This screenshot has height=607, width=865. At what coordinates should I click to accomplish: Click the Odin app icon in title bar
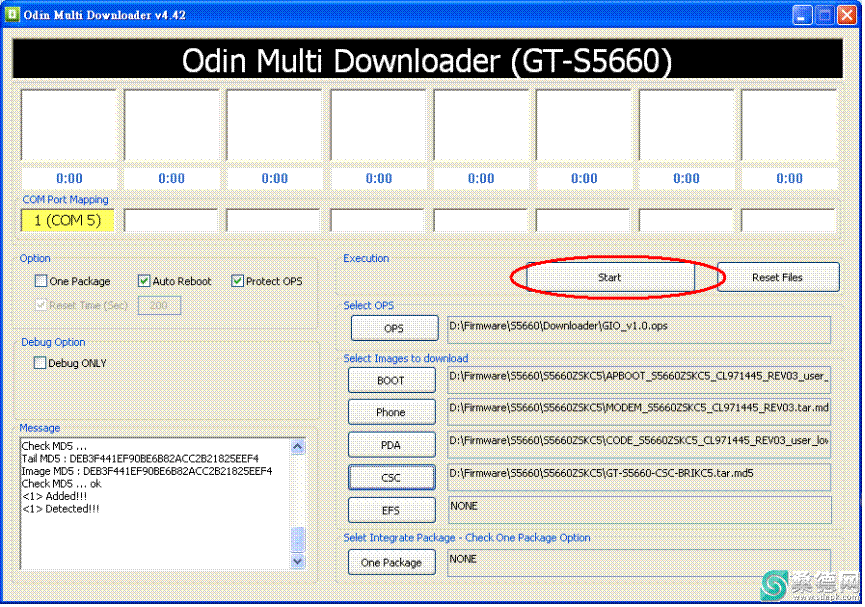pyautogui.click(x=12, y=14)
